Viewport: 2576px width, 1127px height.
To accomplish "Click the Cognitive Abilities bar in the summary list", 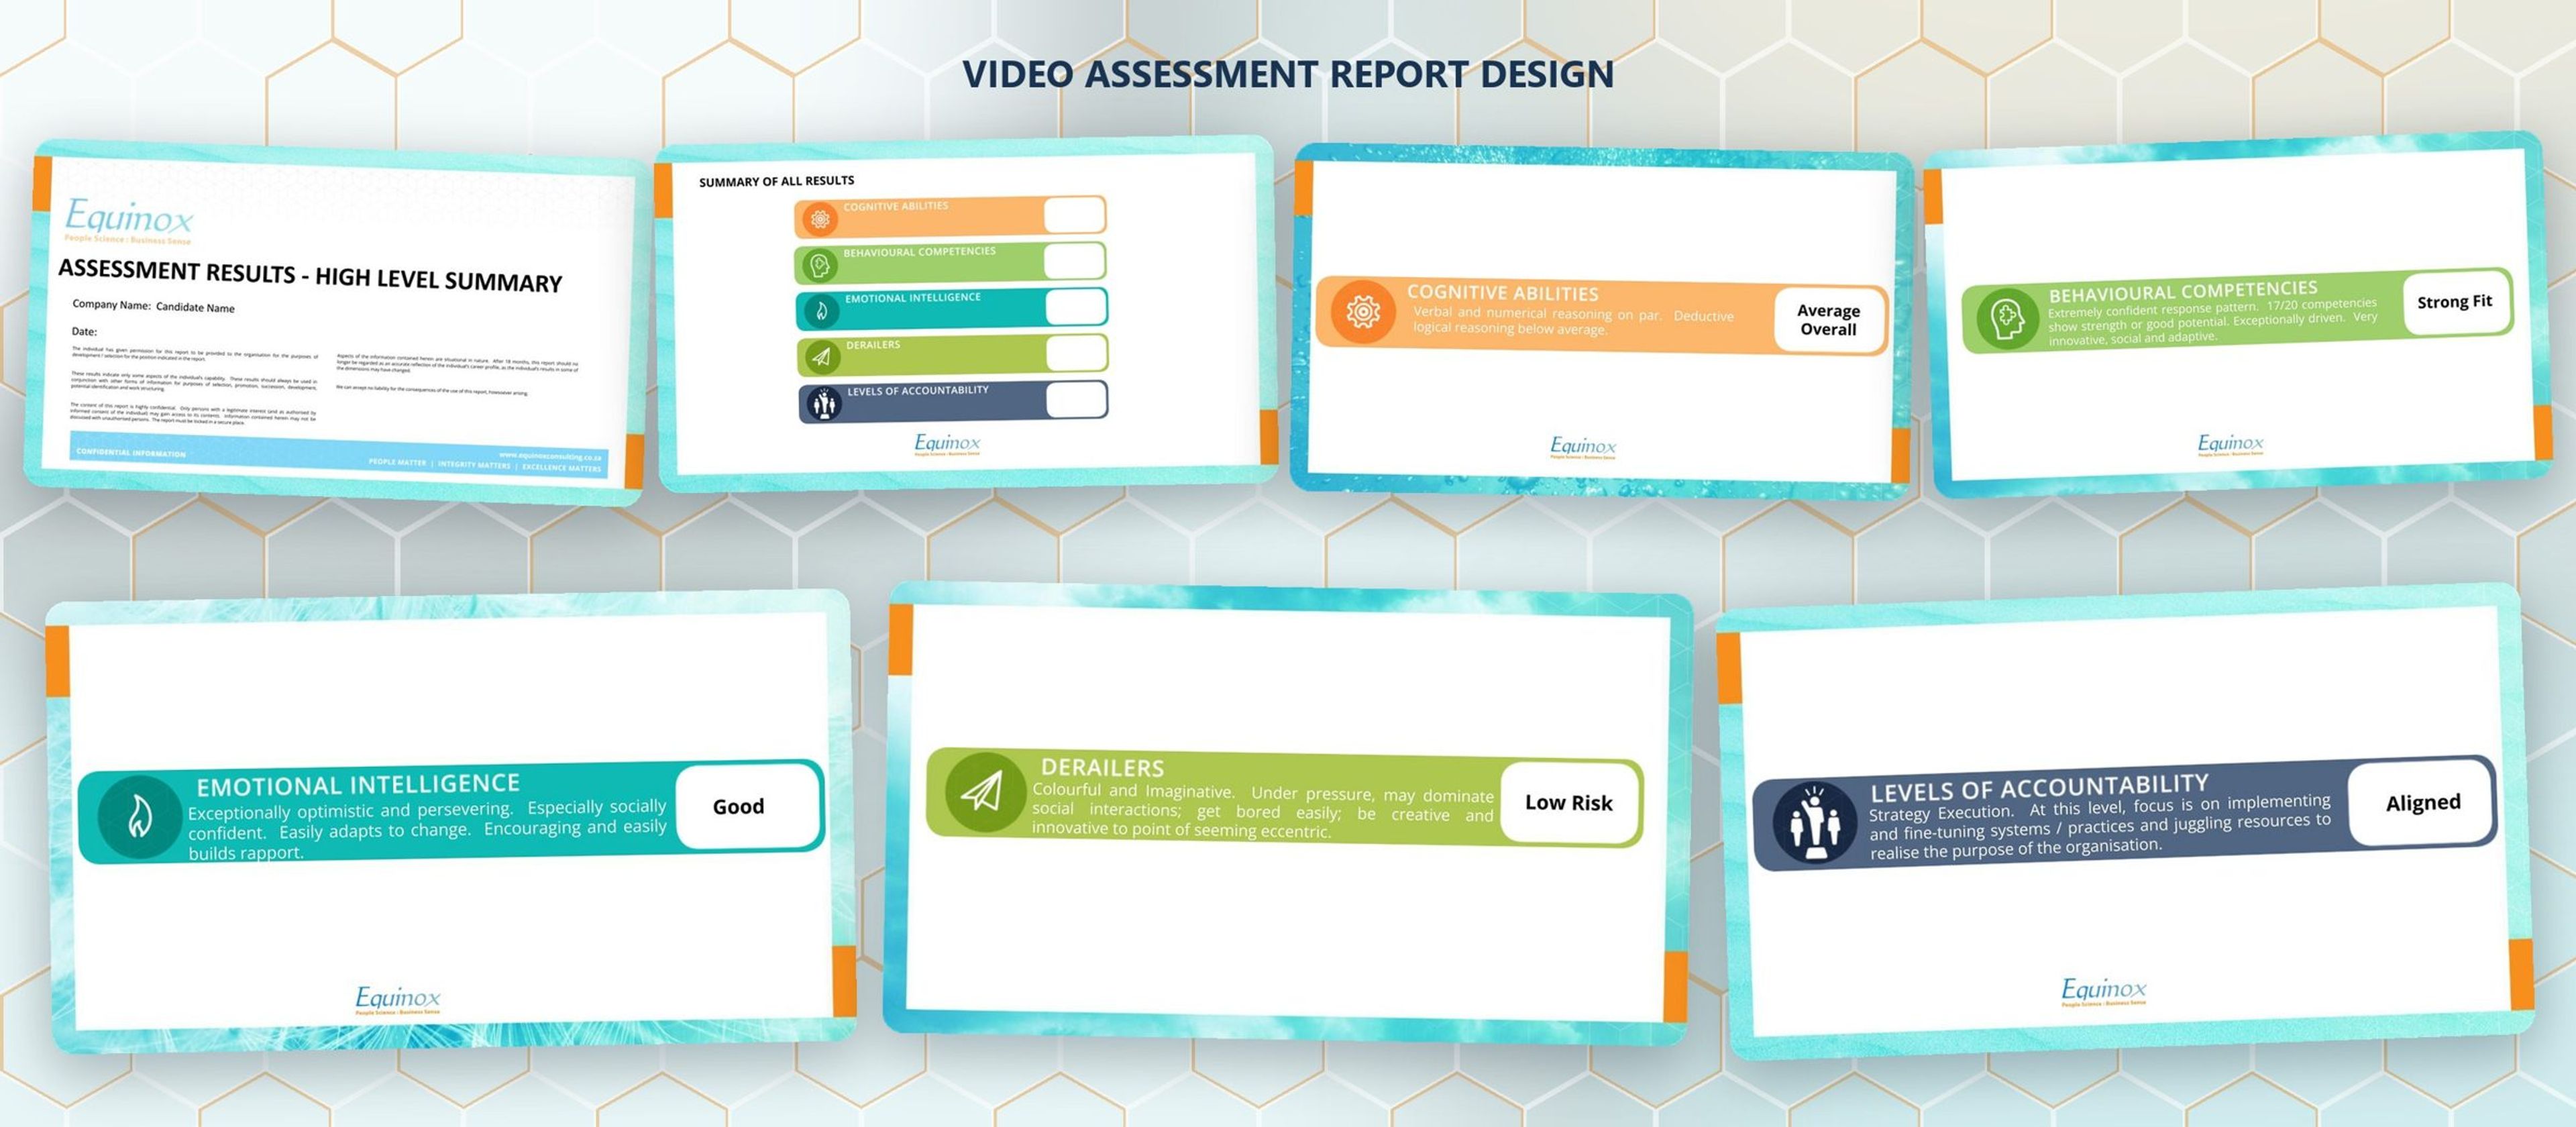I will click(x=950, y=217).
